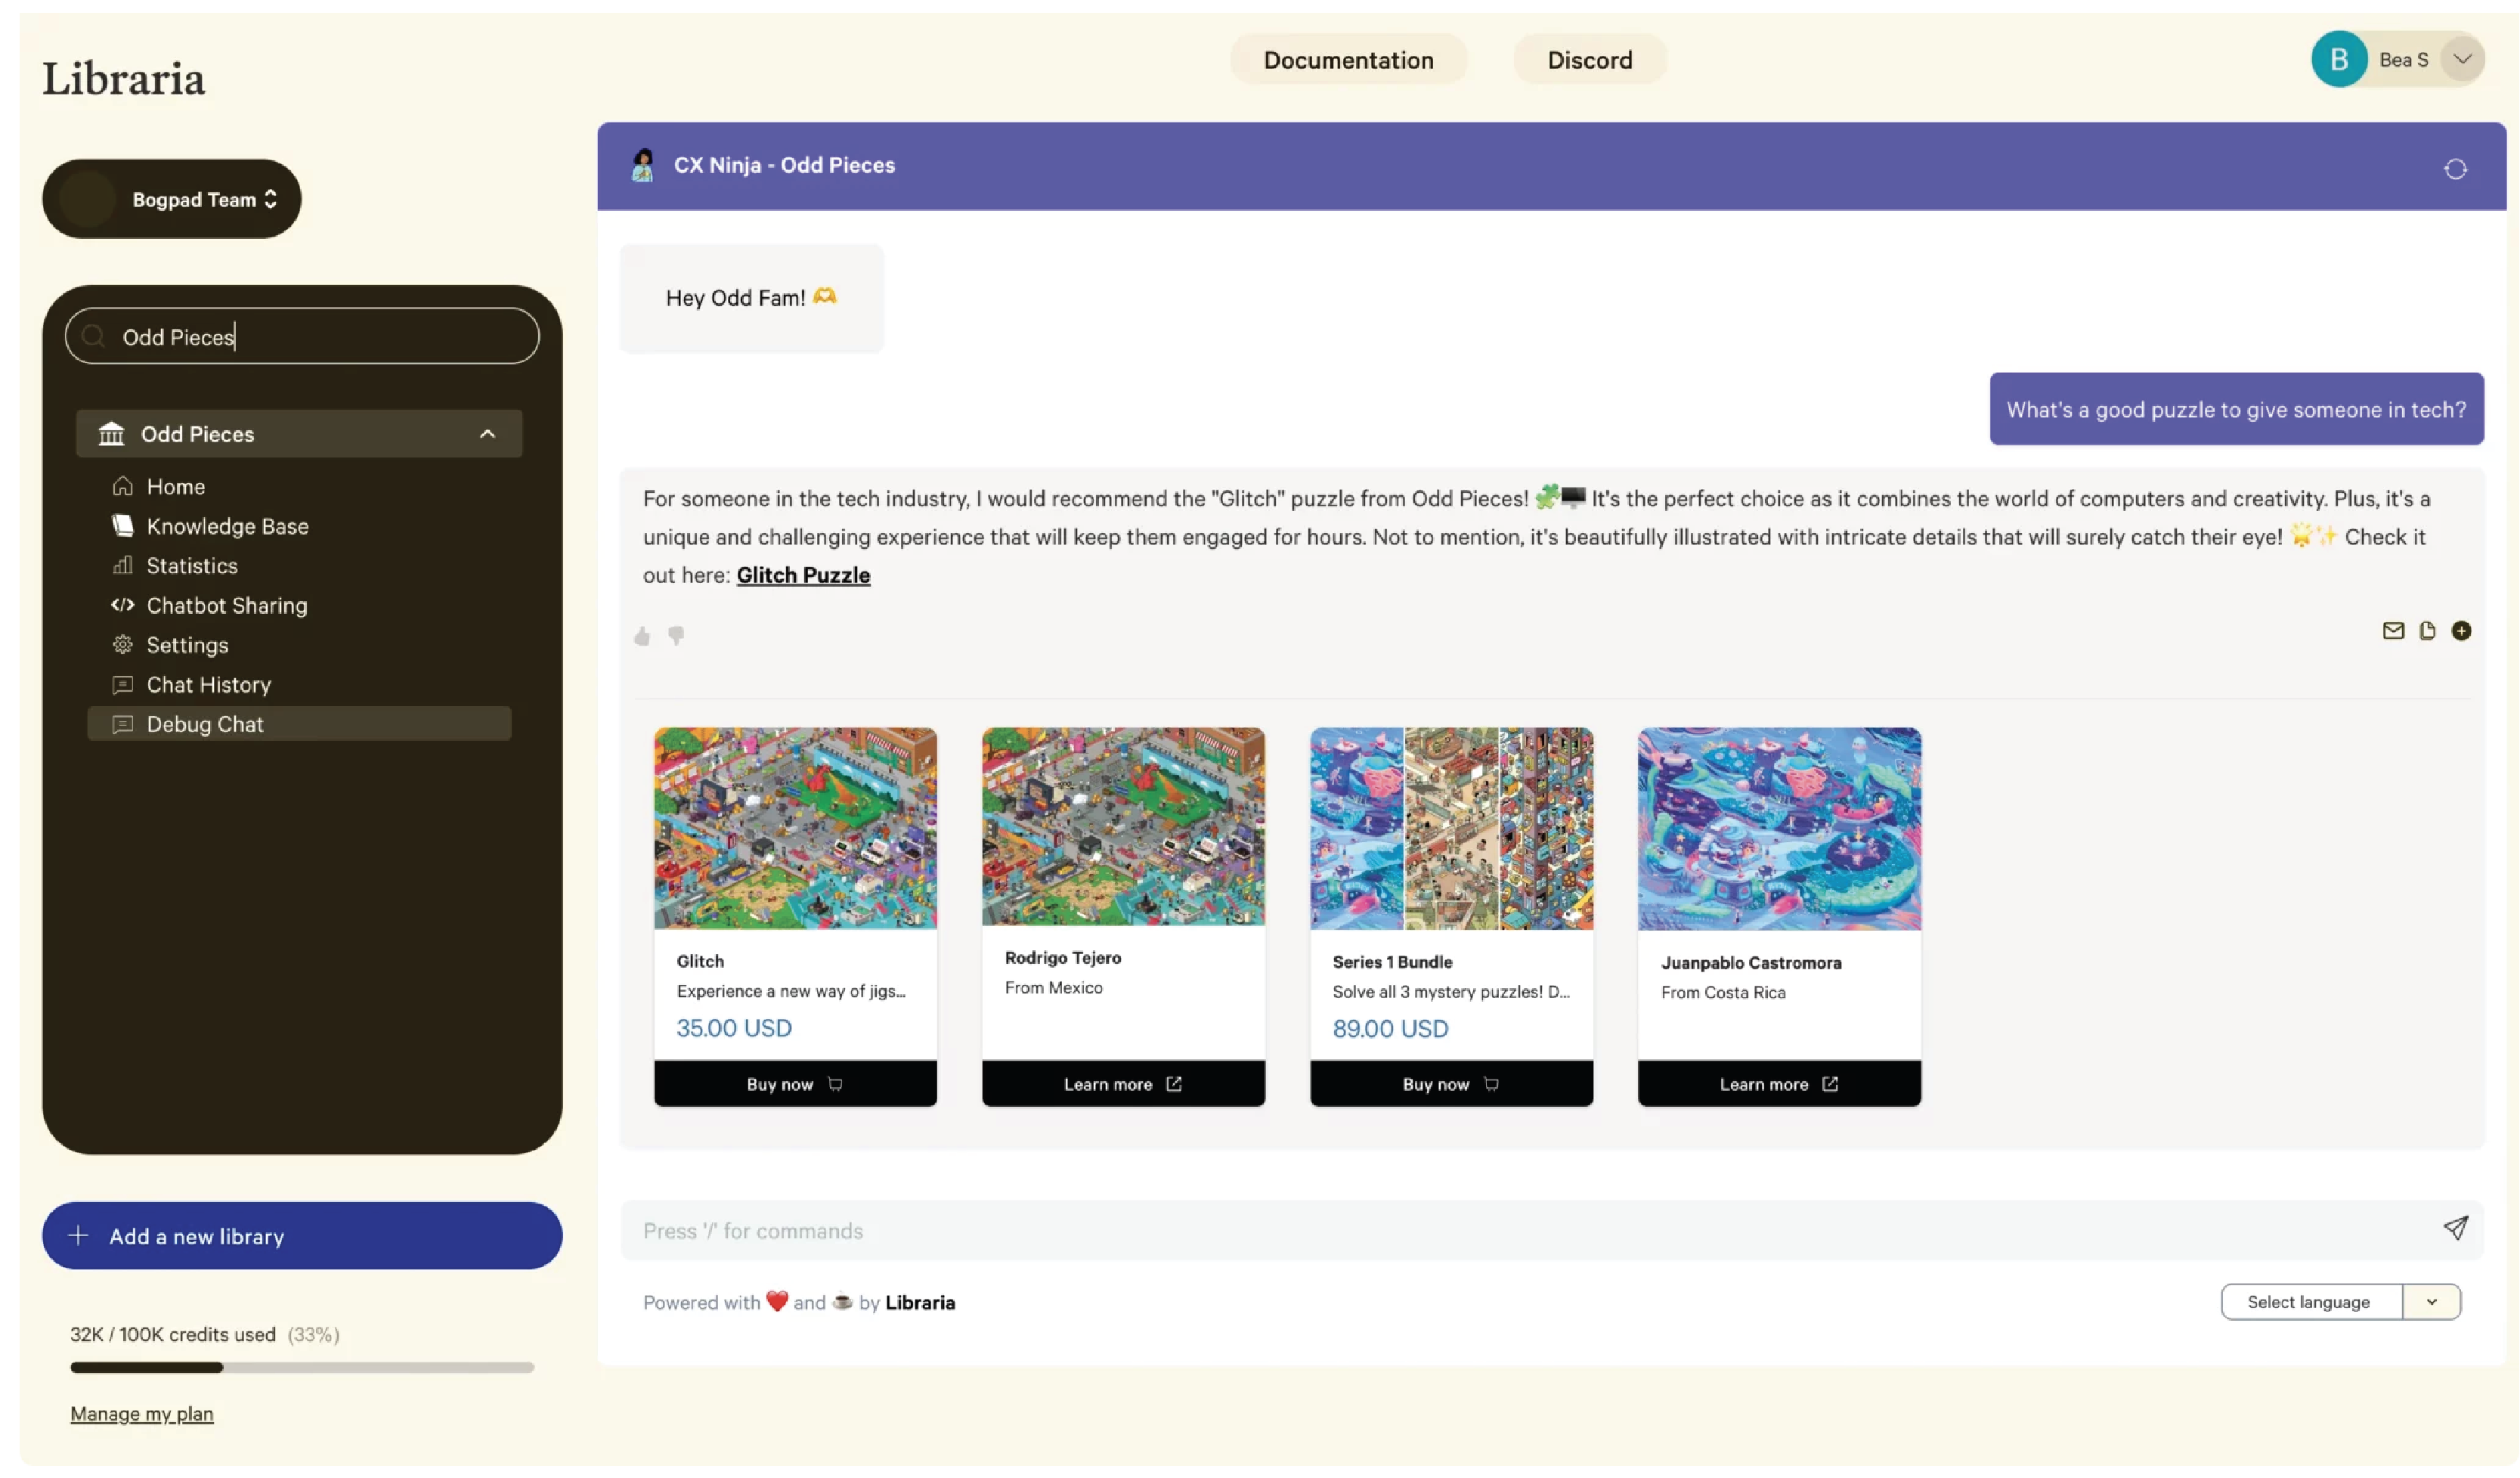Click the Press '/' for commands input field
Screen dimensions: 2520x1478
[x=1200, y=1231]
